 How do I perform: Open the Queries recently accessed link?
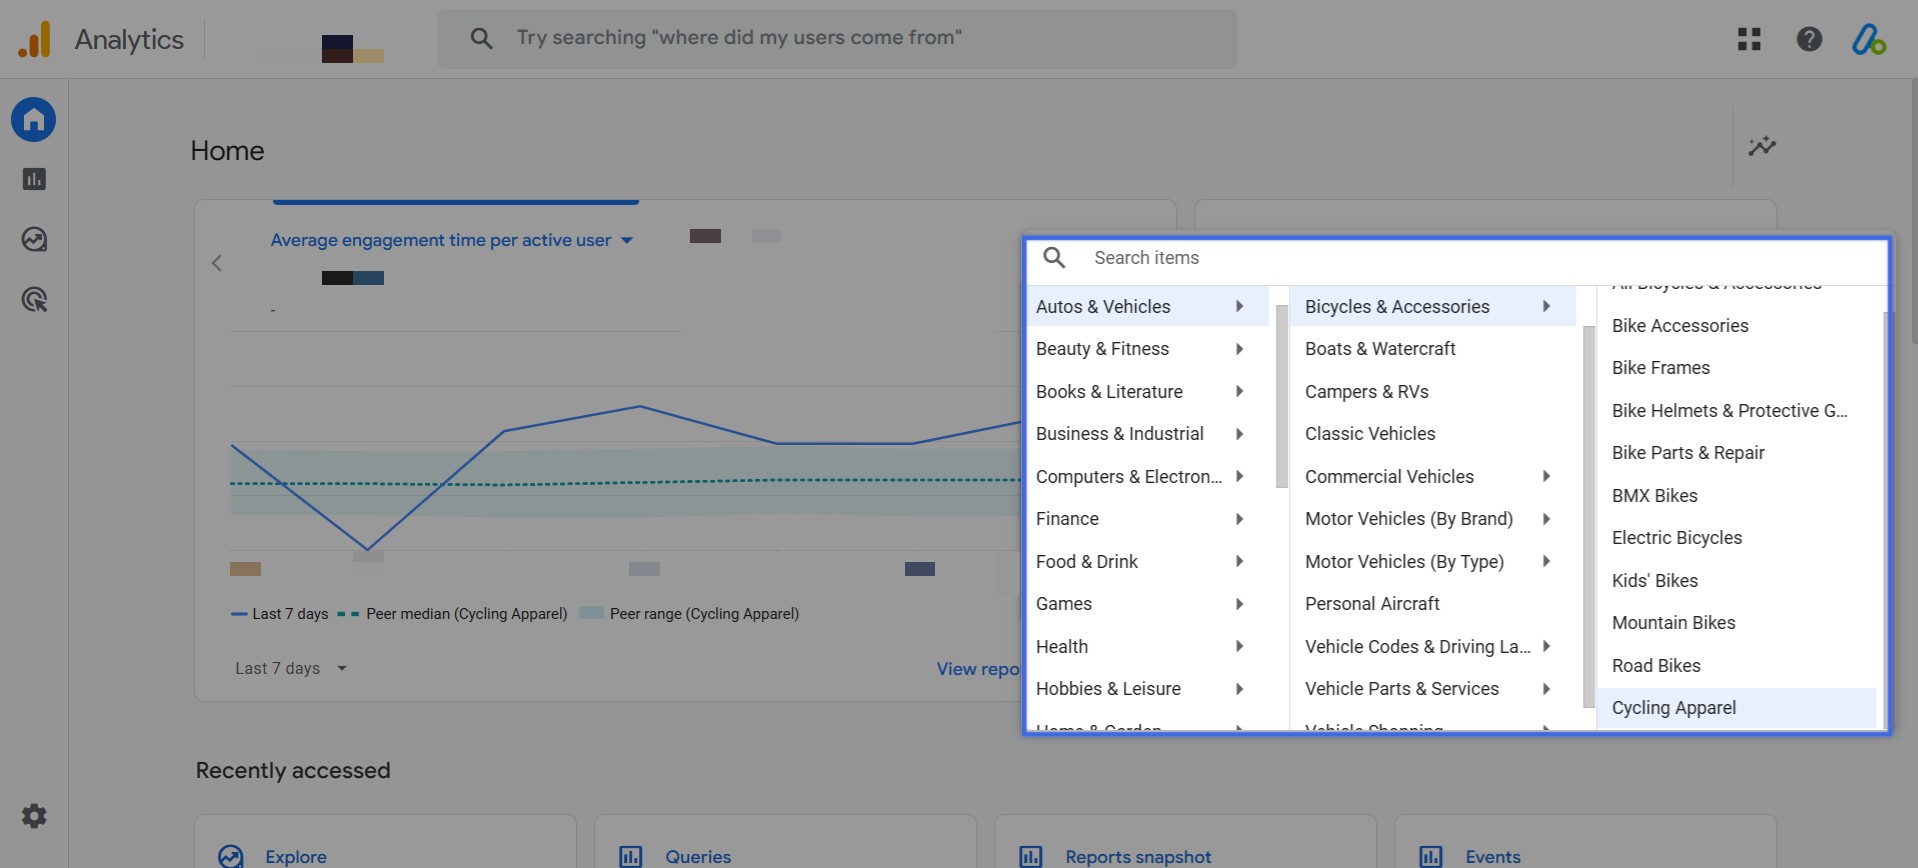tap(698, 857)
